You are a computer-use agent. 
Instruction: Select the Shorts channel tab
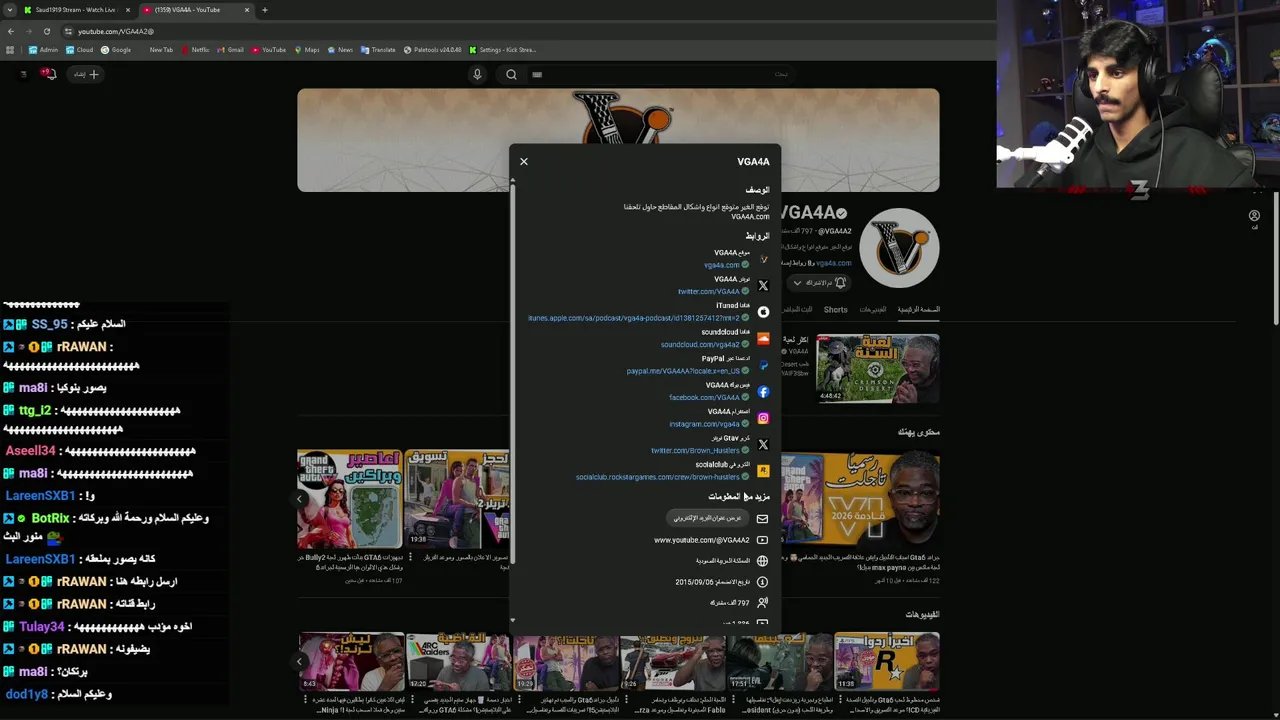pos(835,310)
